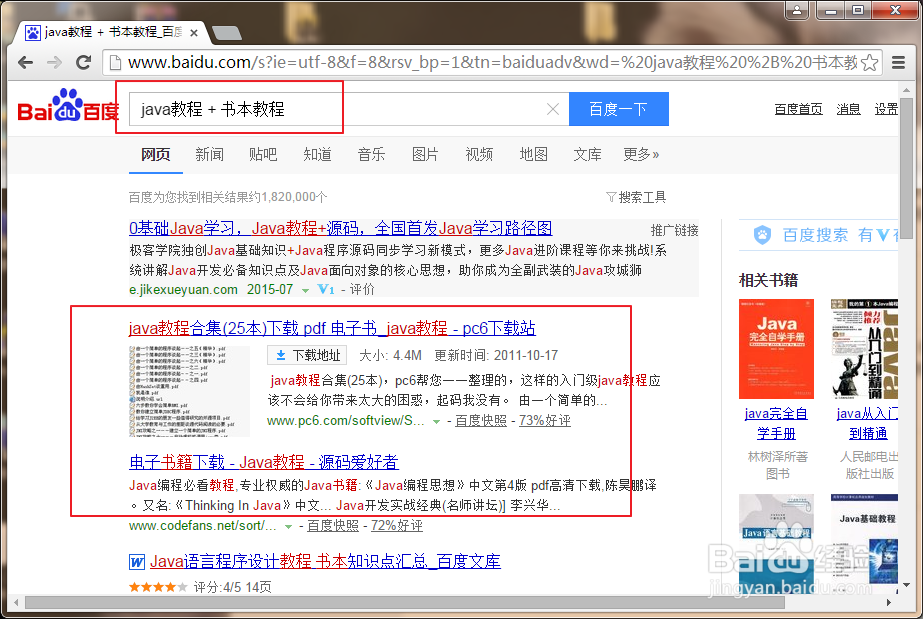Switch to the 音乐 tab

(x=371, y=155)
